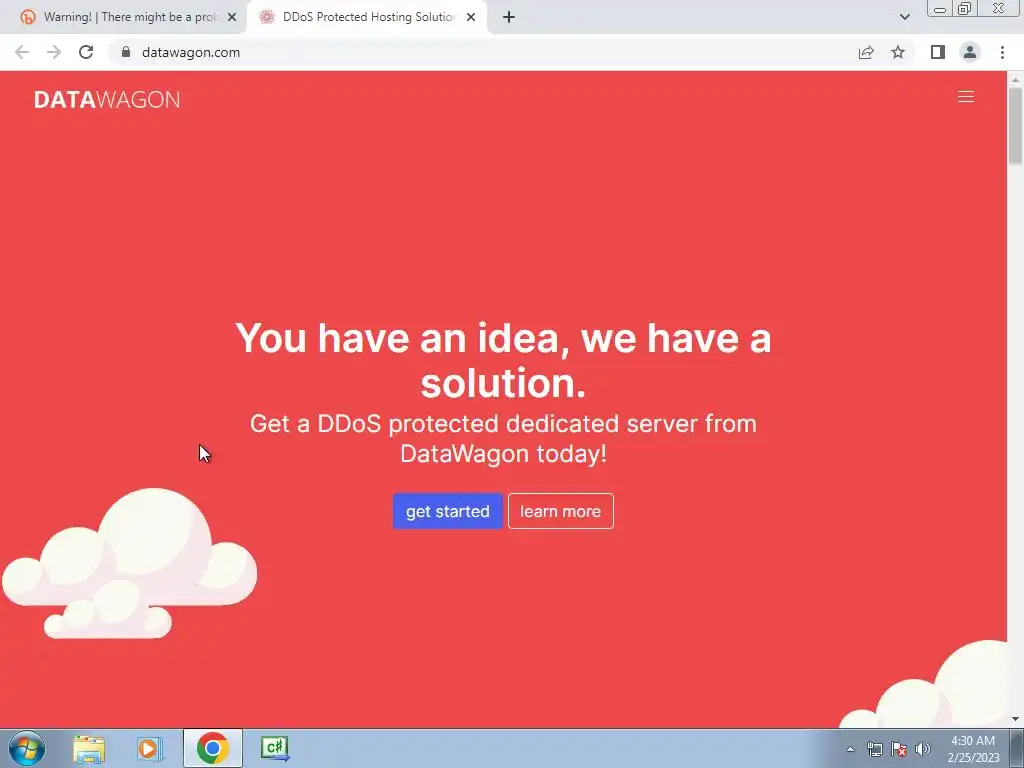Open the Chrome profile icon
The width and height of the screenshot is (1024, 768).
[x=970, y=52]
